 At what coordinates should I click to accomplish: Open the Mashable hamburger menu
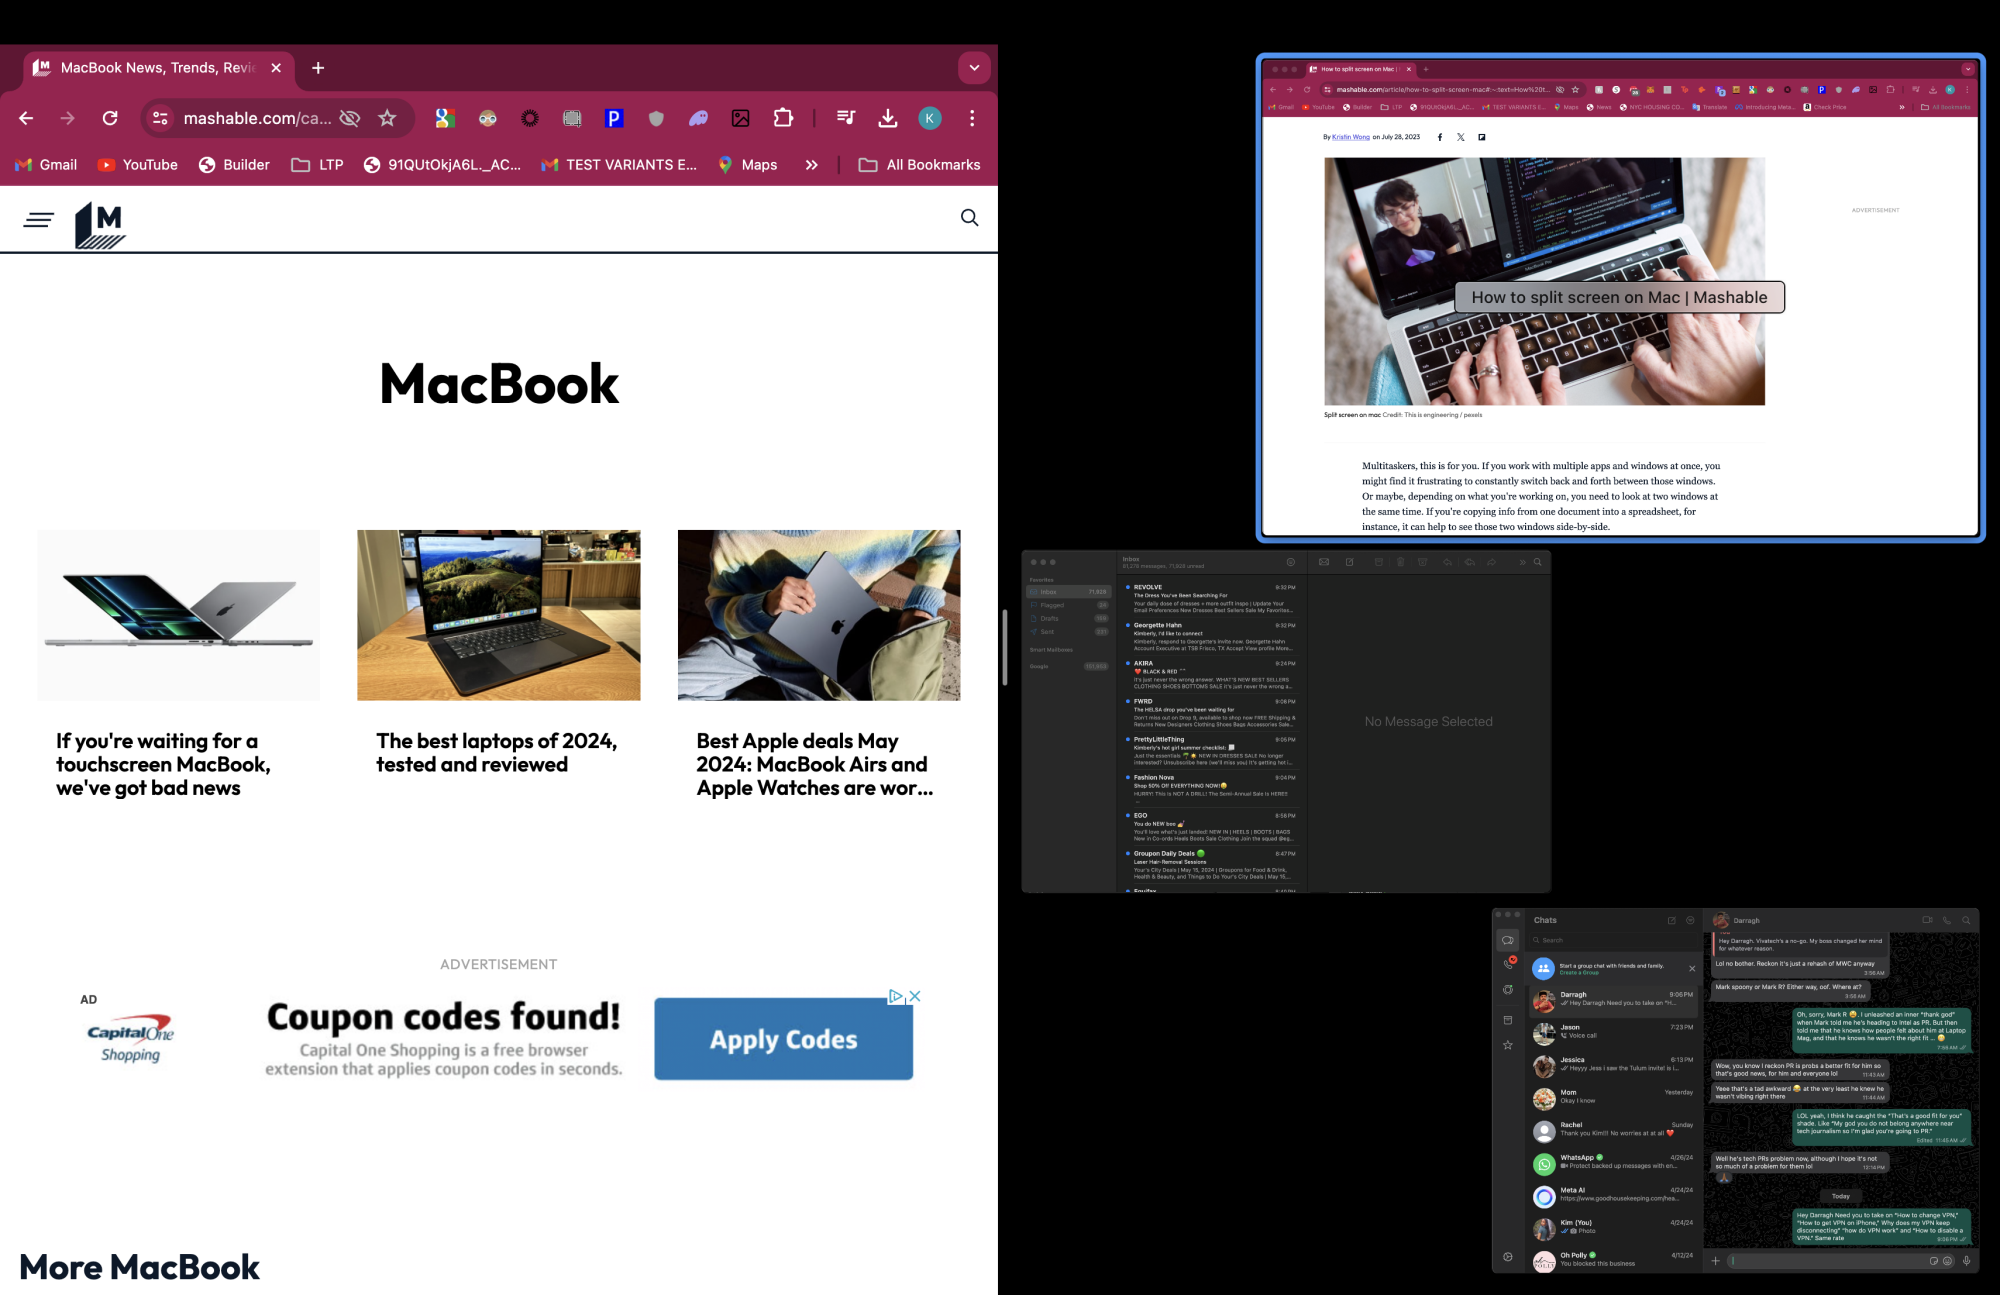pos(39,220)
